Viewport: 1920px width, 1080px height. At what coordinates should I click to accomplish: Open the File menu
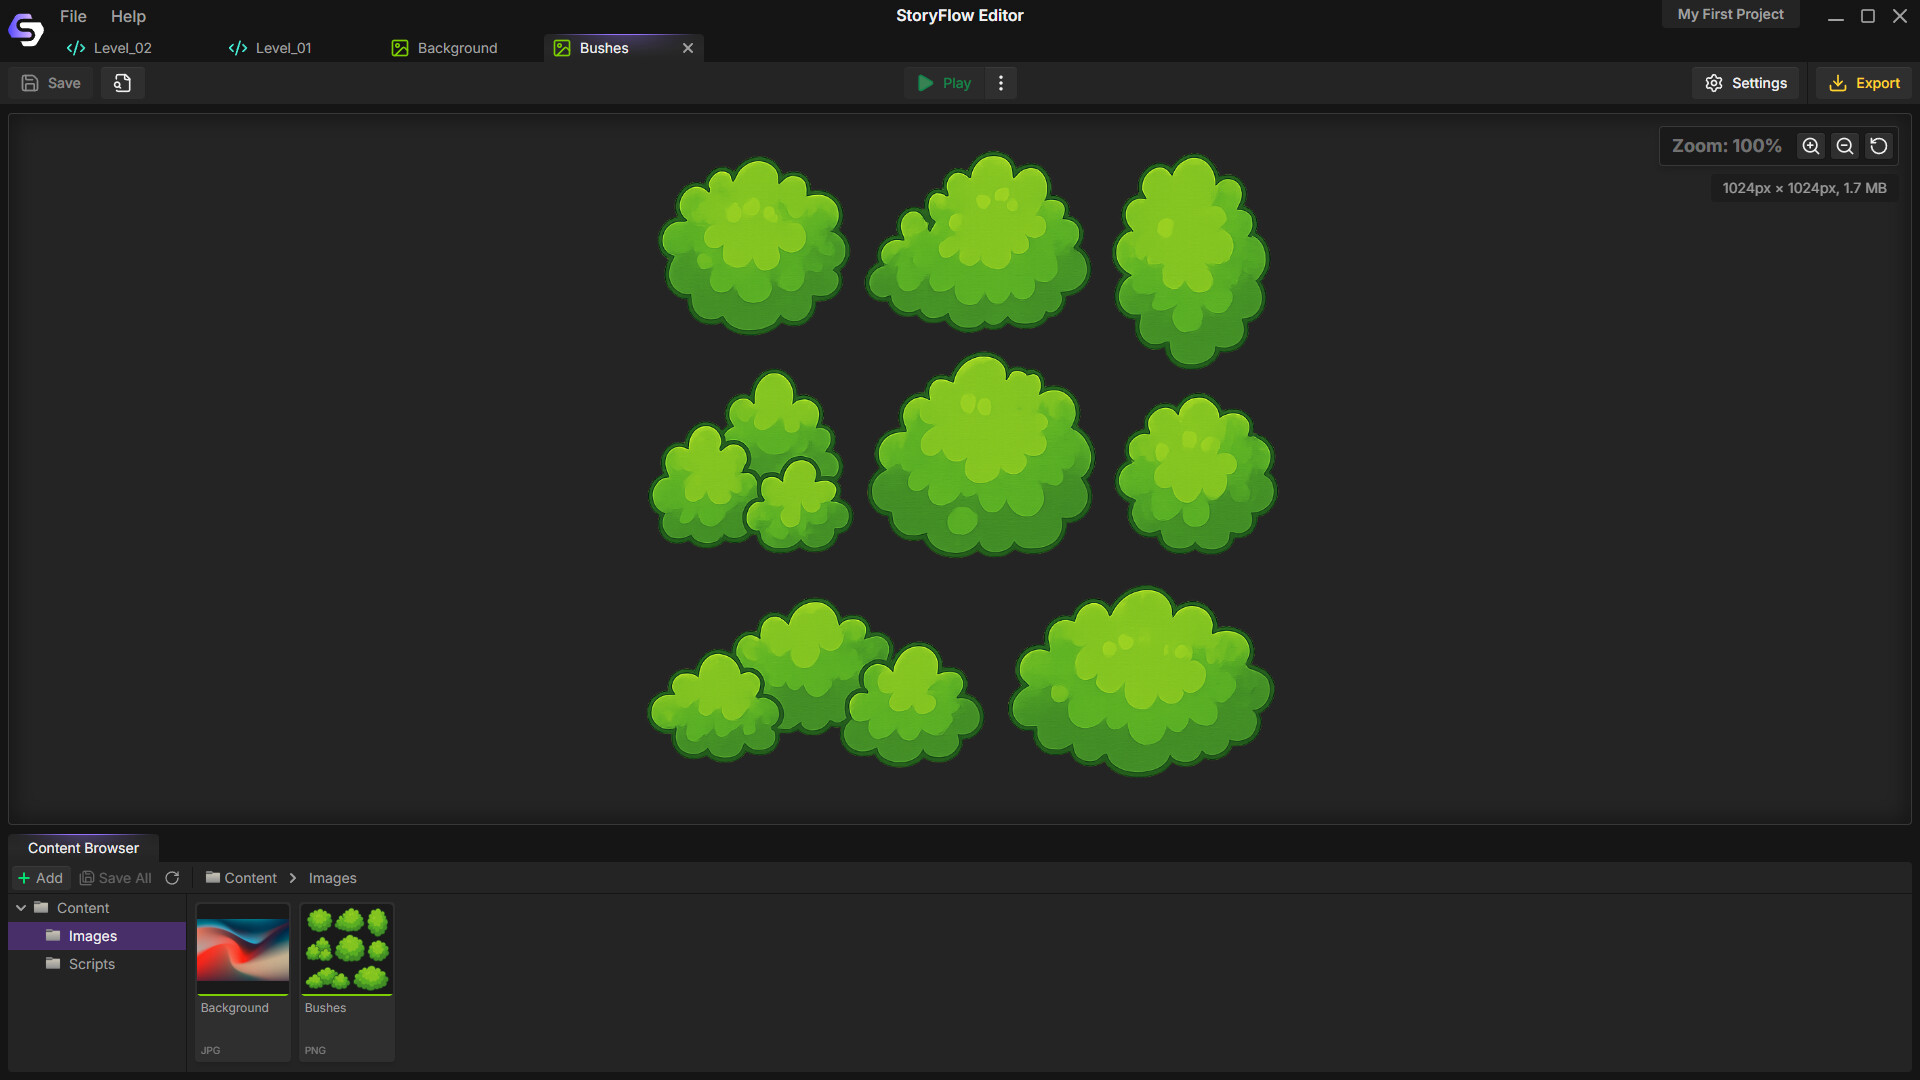click(73, 16)
